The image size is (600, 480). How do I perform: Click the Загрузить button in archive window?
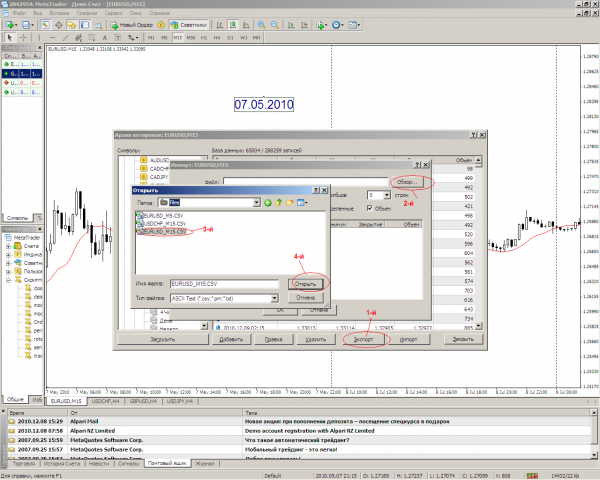163,340
